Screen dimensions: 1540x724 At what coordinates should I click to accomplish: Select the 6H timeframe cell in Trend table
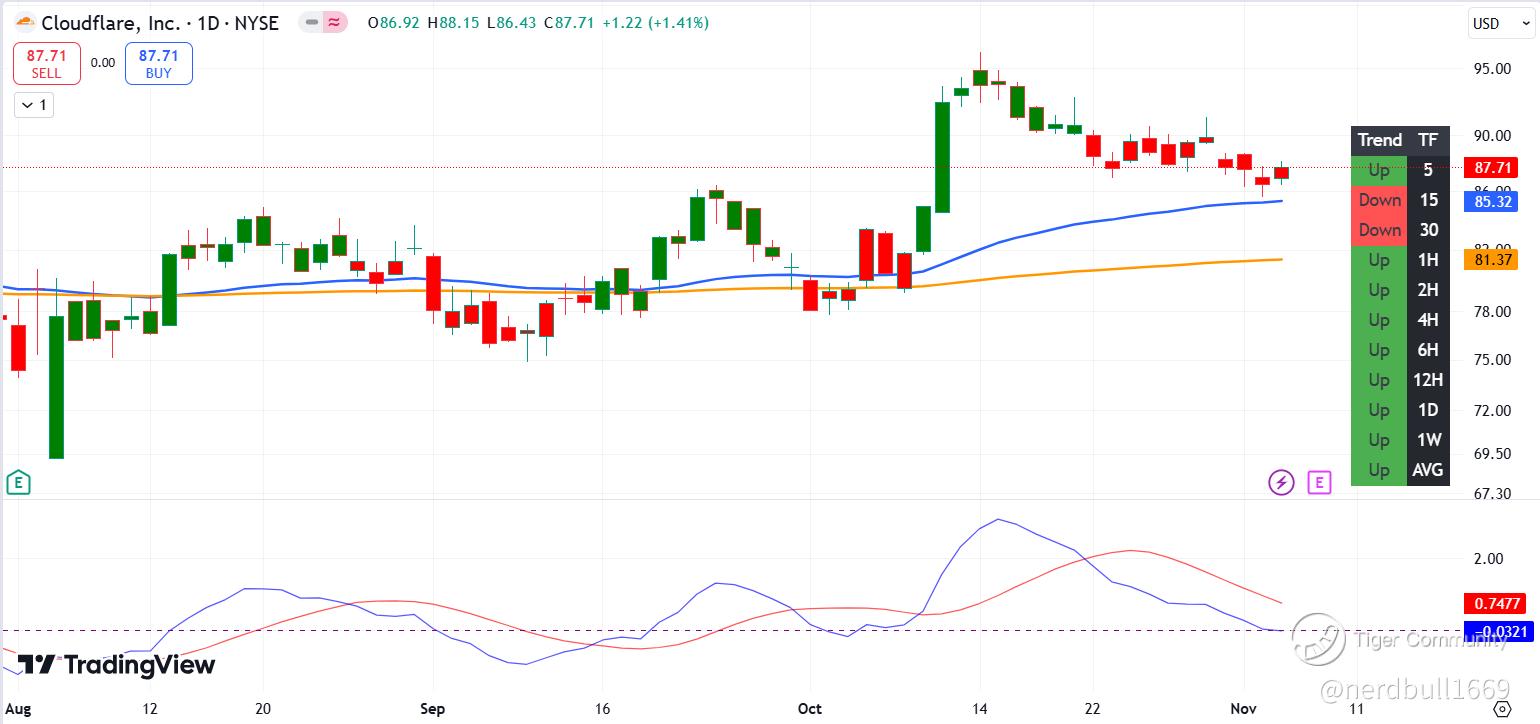[1428, 350]
